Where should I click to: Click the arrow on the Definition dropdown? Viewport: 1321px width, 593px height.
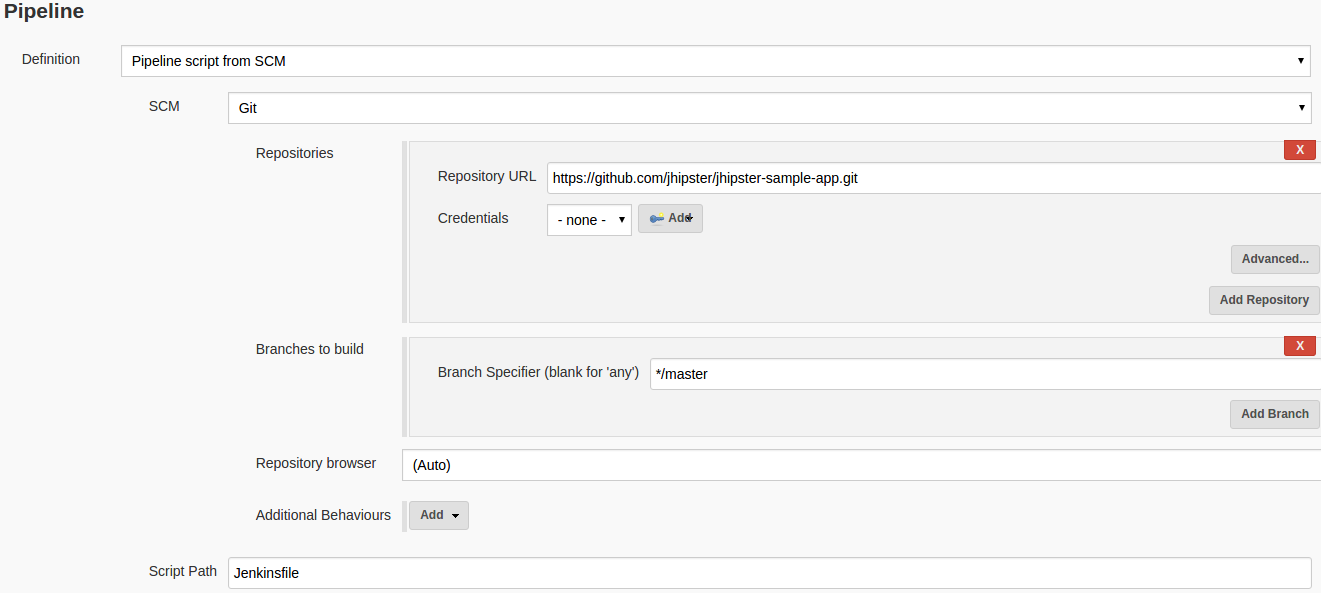tap(1301, 61)
